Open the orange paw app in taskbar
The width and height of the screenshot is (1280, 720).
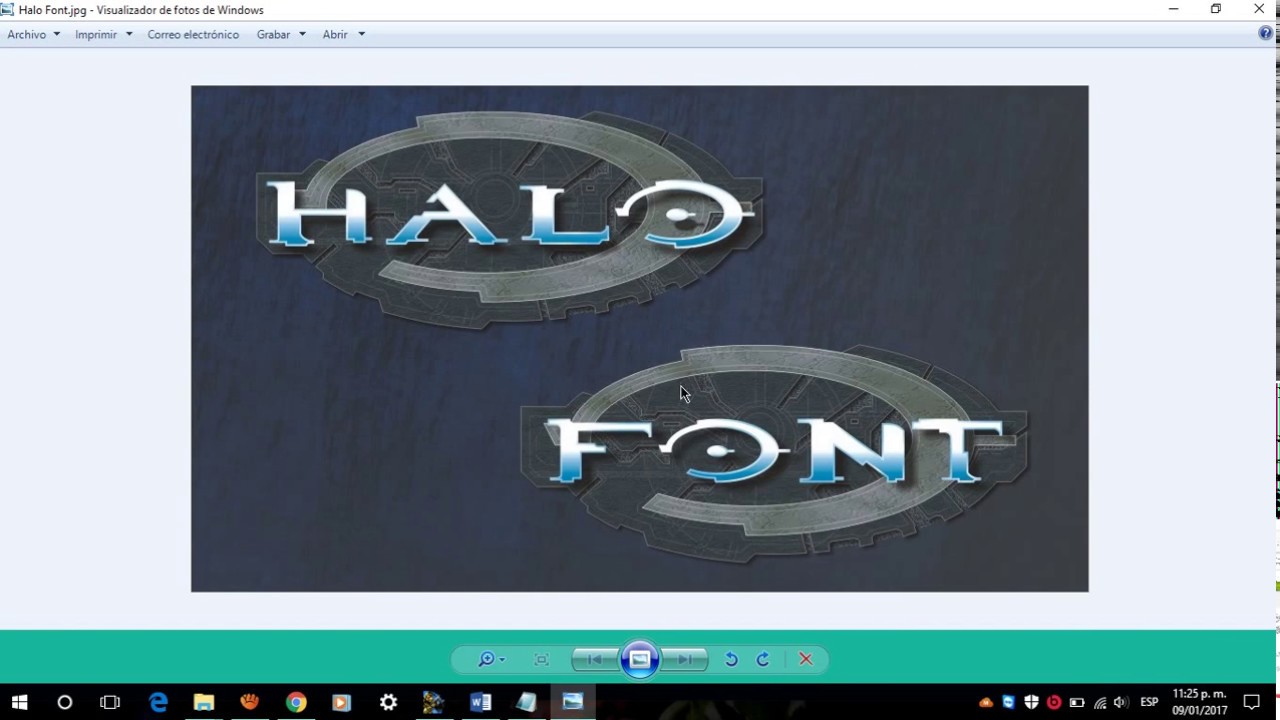point(250,702)
